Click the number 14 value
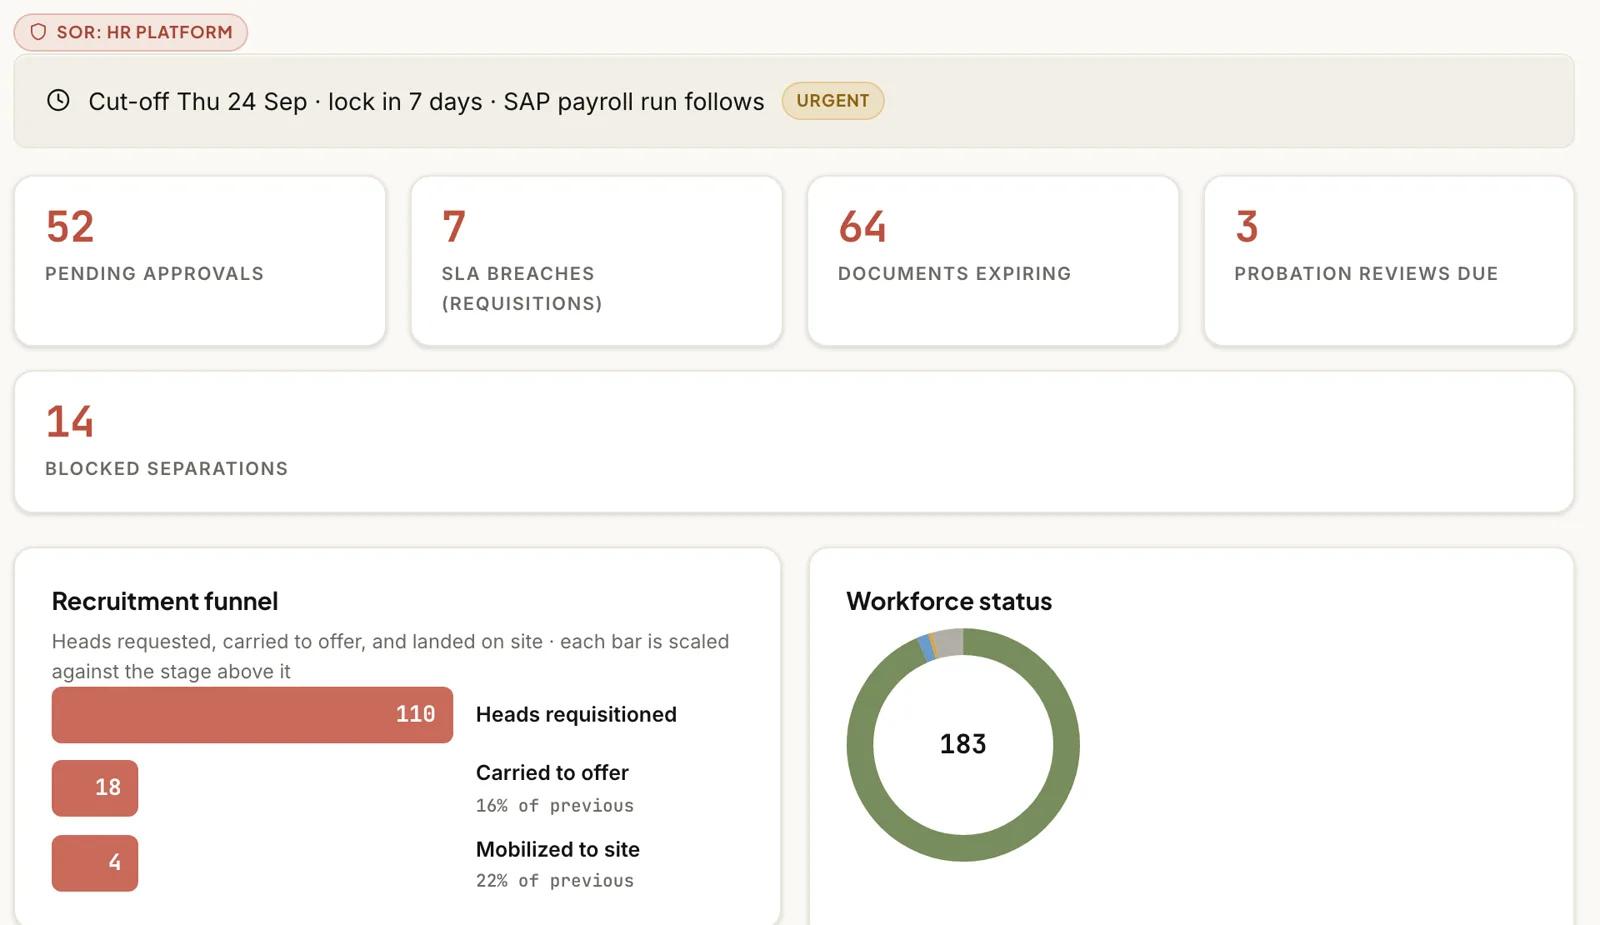1600x925 pixels. pos(70,422)
